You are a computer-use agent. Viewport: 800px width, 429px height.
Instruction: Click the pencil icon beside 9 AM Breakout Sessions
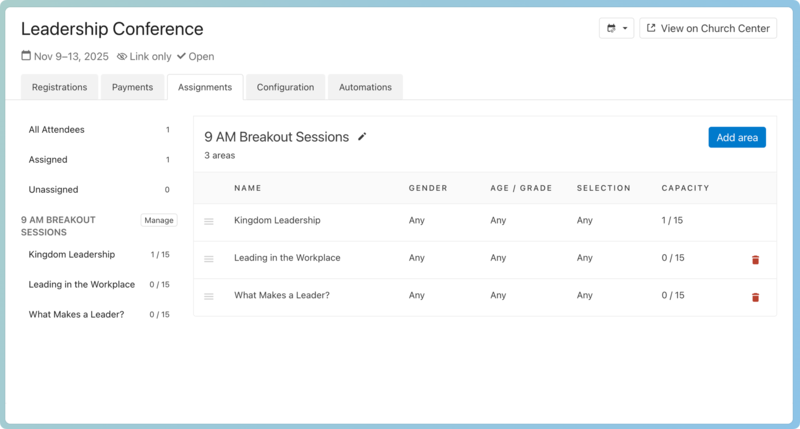pos(362,137)
